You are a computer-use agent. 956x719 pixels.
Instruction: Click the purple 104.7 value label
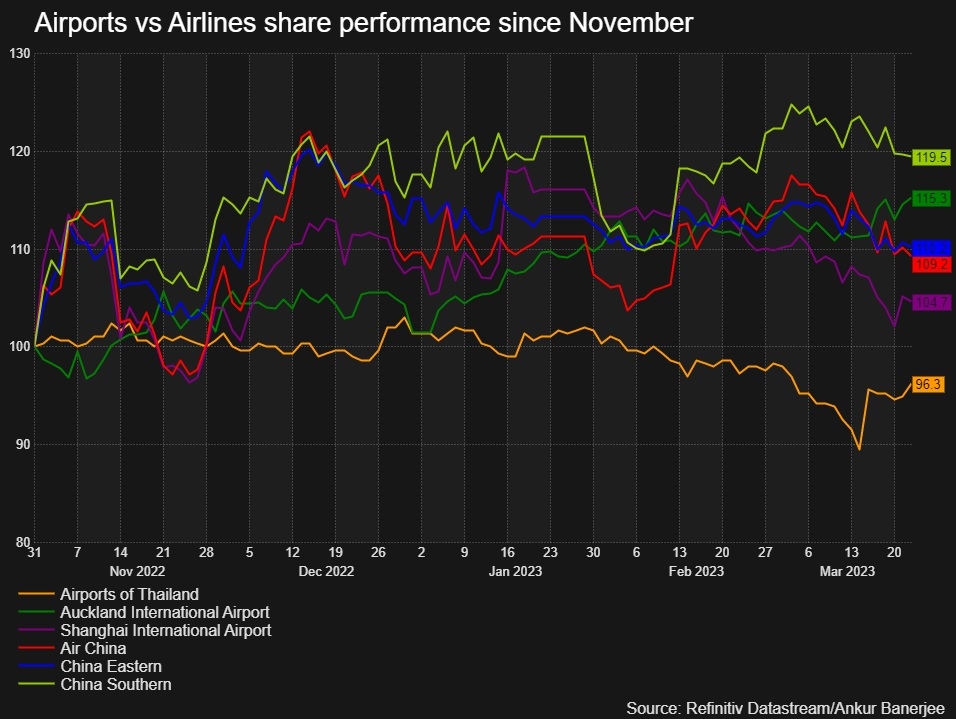coord(931,302)
